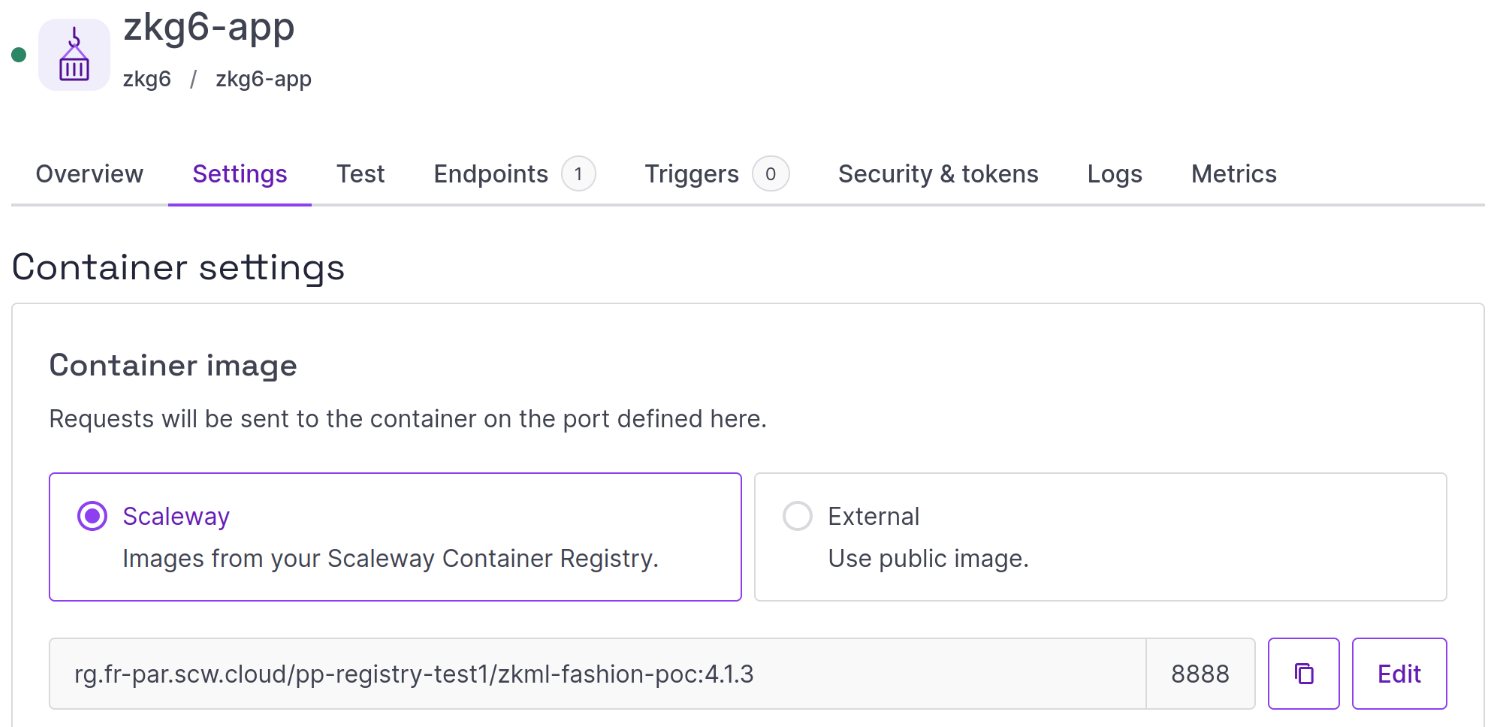Open the Endpoints tab label
Image resolution: width=1490 pixels, height=727 pixels.
pyautogui.click(x=490, y=174)
